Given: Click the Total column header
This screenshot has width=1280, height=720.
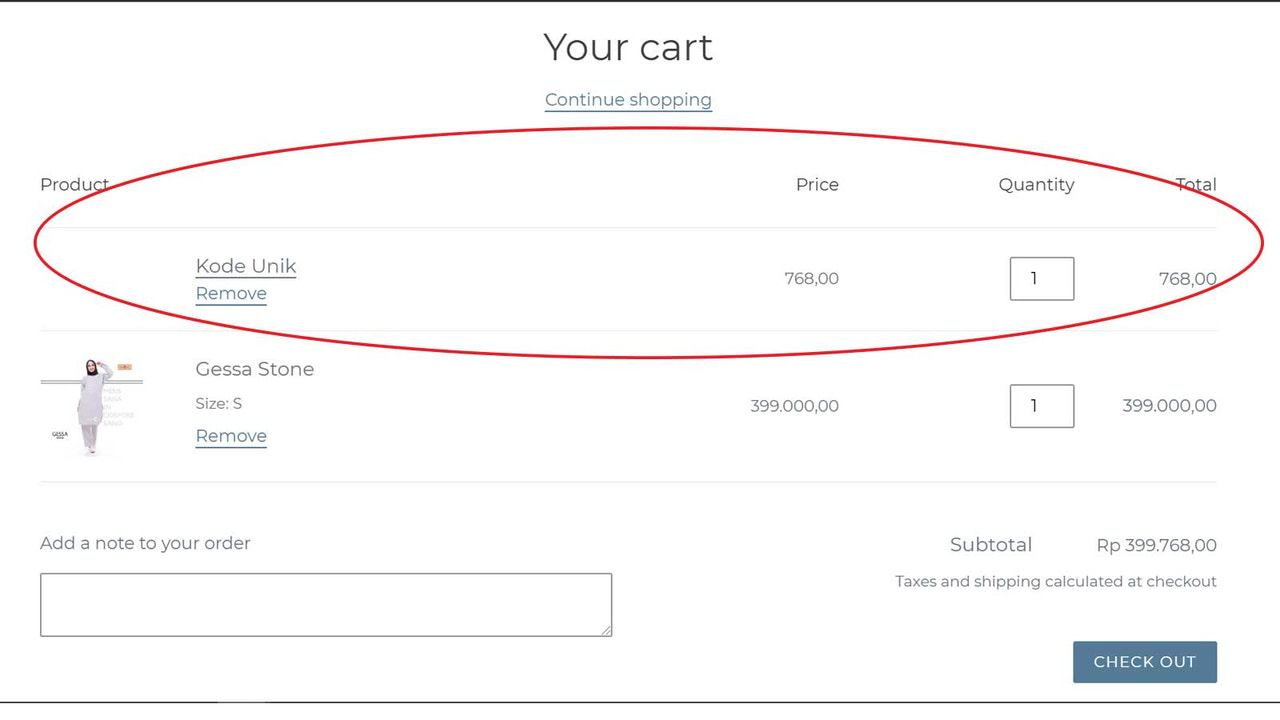Looking at the screenshot, I should tap(1196, 184).
